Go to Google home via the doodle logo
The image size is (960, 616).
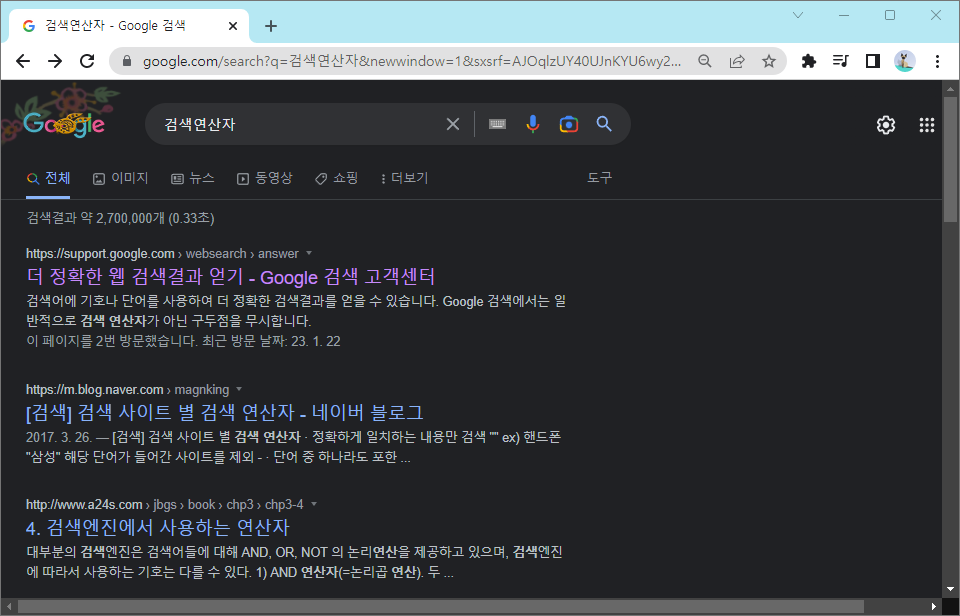tap(64, 124)
